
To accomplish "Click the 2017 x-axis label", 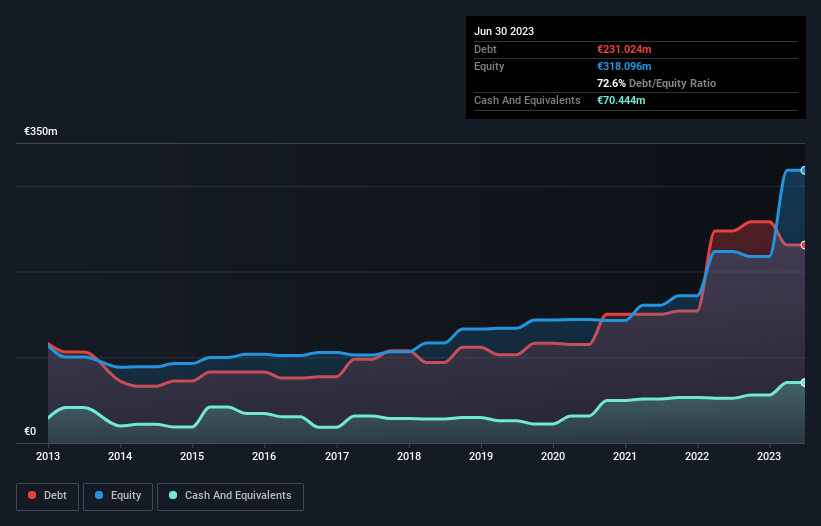I will (x=337, y=456).
